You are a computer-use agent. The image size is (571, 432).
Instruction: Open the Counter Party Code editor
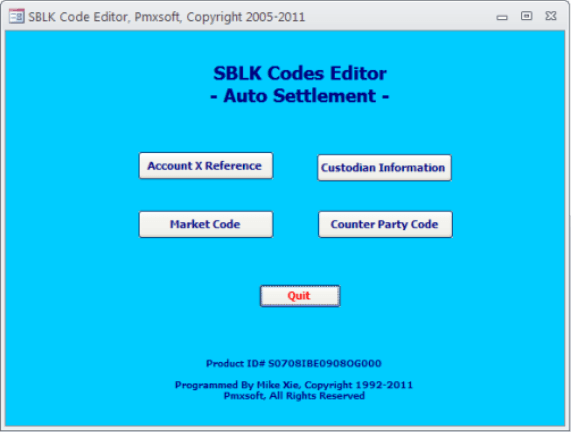(x=385, y=224)
